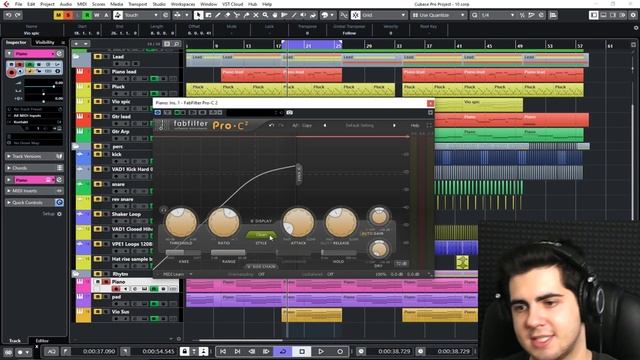
Task: Select the Mute (X) tool
Action: 256,15
